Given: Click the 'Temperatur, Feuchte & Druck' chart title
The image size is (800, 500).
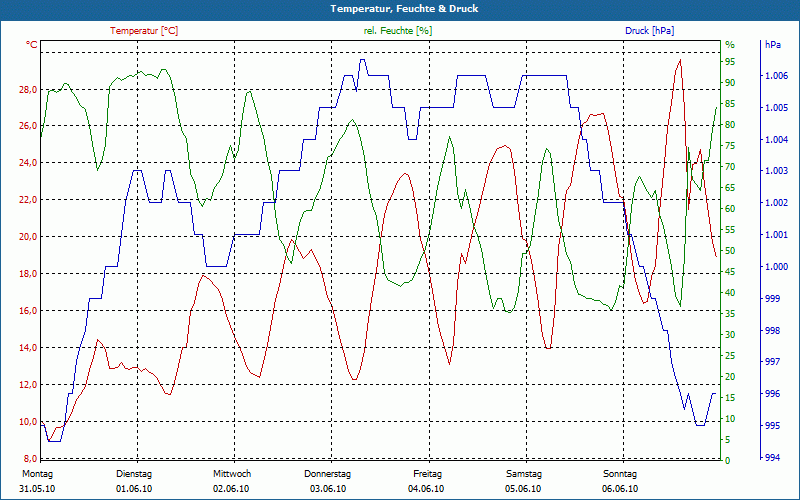Looking at the screenshot, I should pos(404,9).
